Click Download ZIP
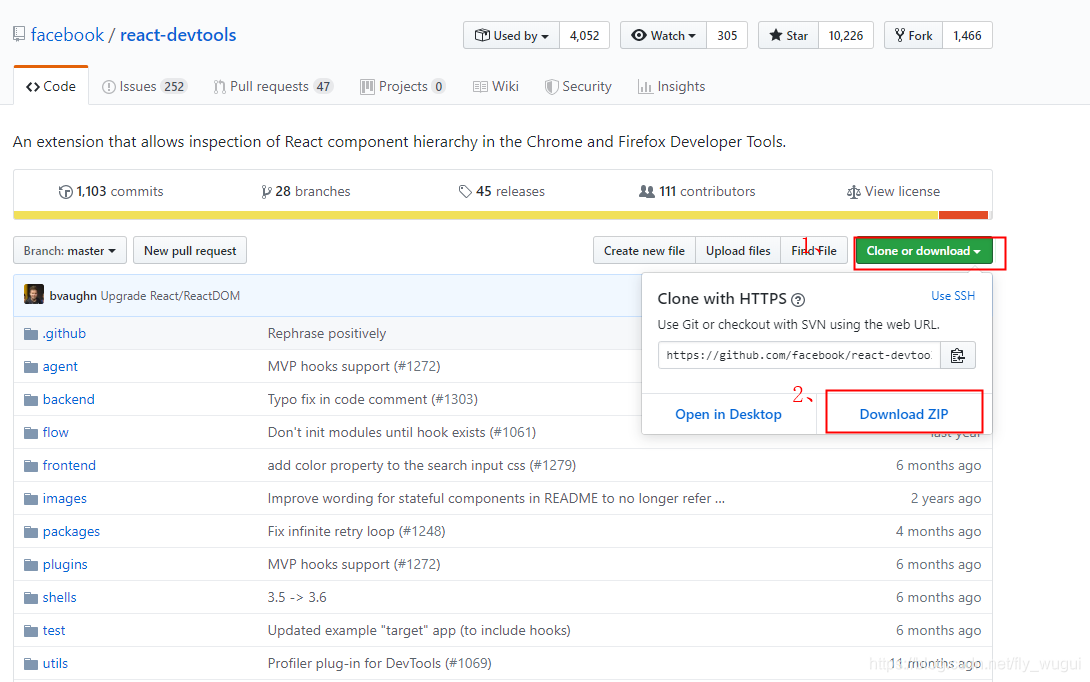1090x682 pixels. coord(904,414)
